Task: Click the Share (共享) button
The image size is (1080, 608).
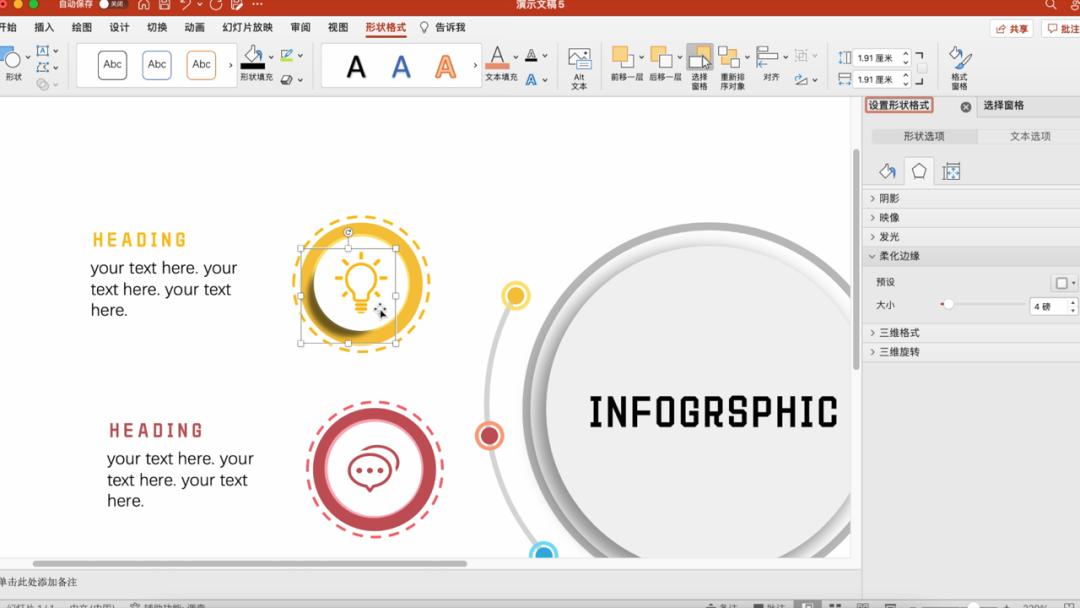Action: (1011, 29)
